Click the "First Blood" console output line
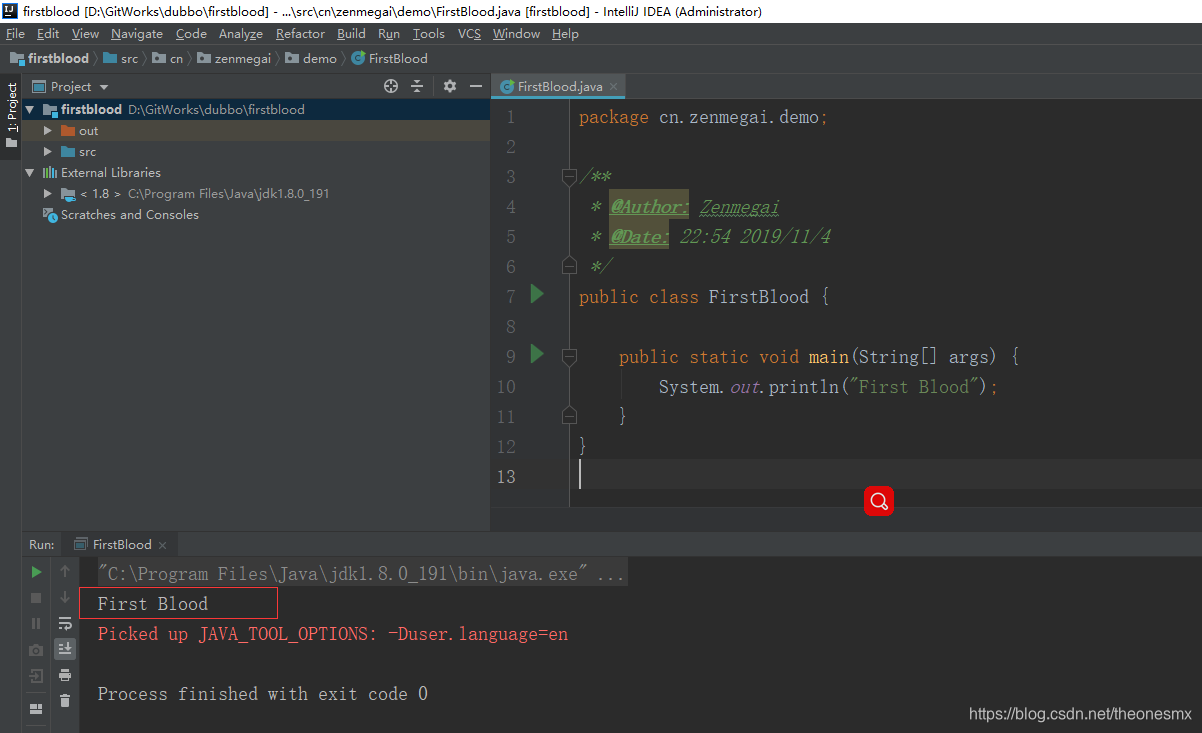 point(153,604)
